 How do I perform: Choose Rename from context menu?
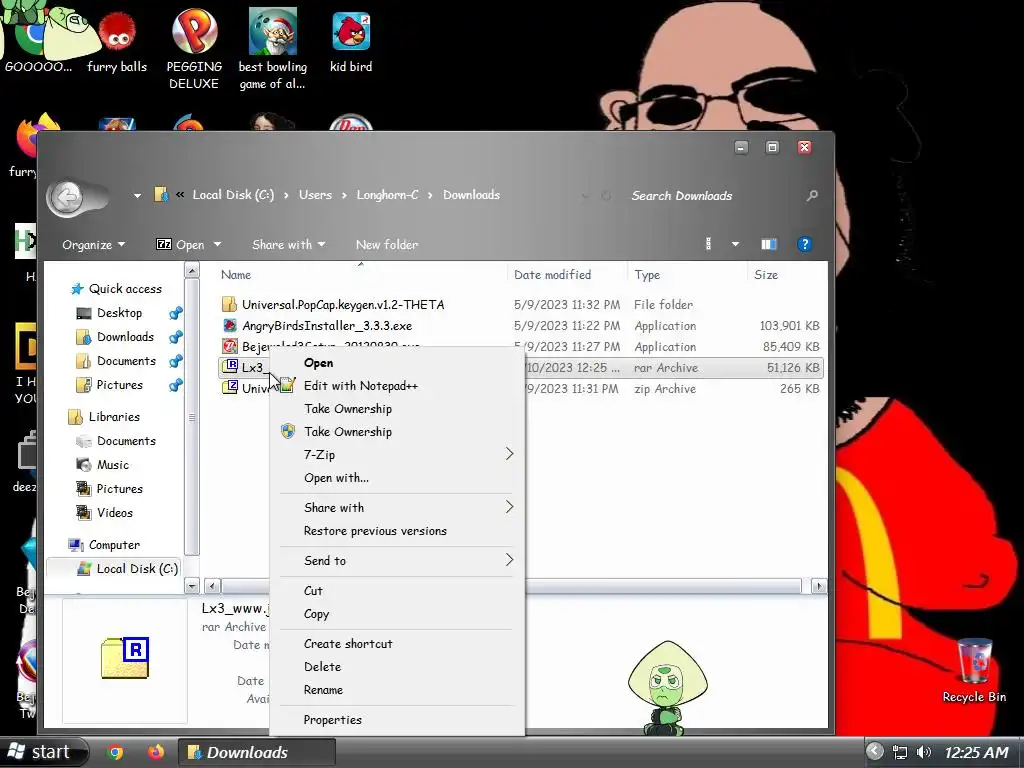coord(397,690)
